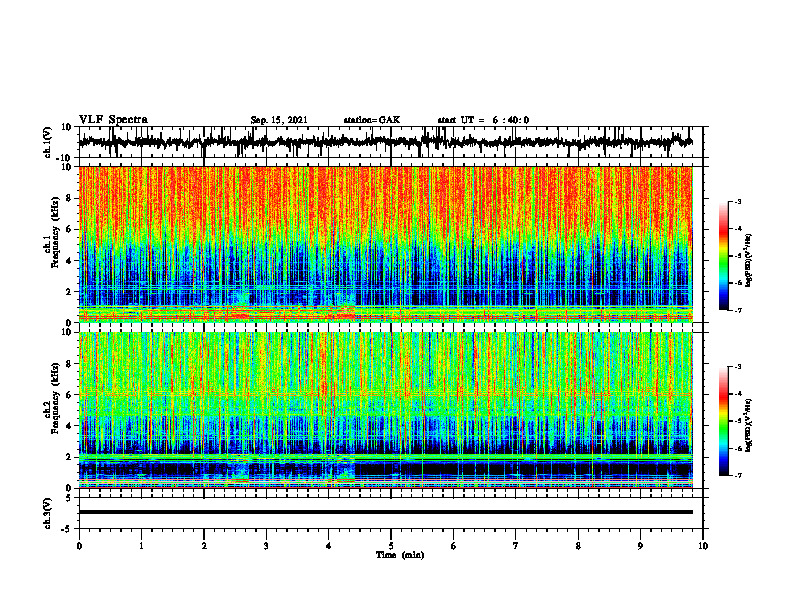
Task: Click the "ch.3(V)" axis label
Action: click(48, 514)
